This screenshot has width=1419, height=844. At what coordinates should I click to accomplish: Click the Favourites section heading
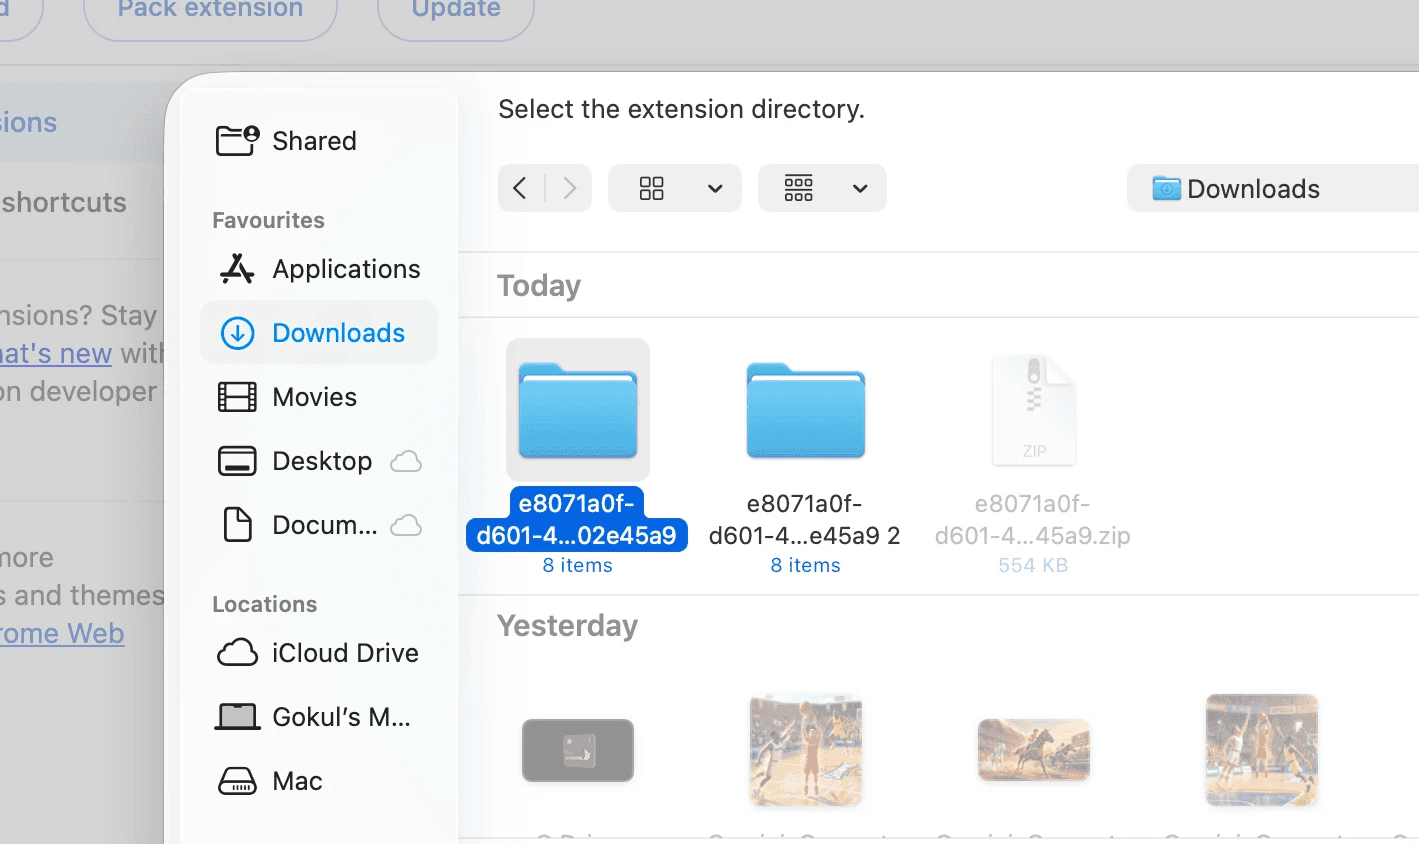coord(268,220)
